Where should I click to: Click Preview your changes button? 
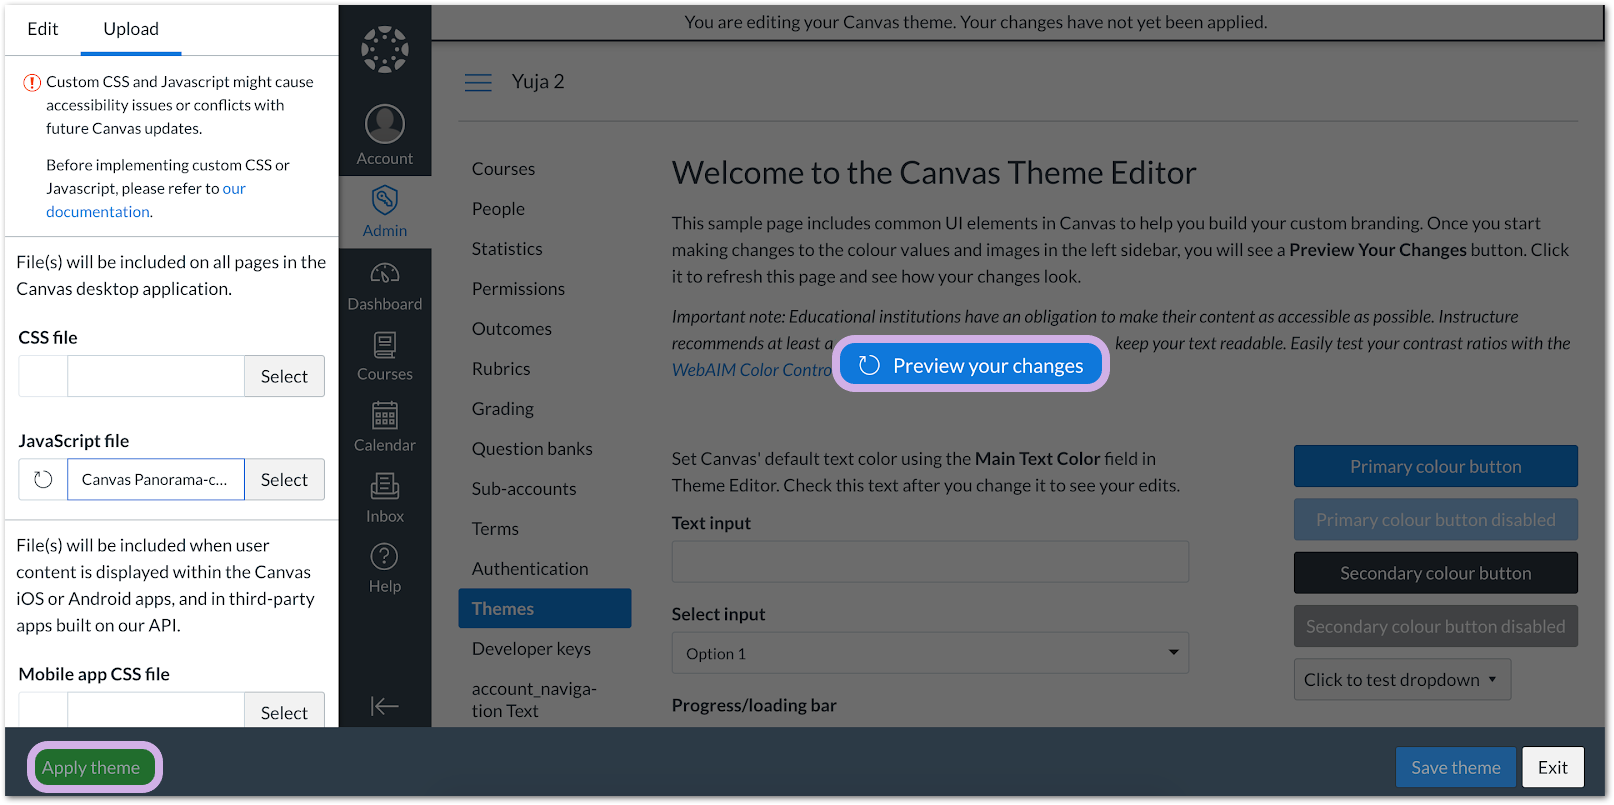click(971, 366)
